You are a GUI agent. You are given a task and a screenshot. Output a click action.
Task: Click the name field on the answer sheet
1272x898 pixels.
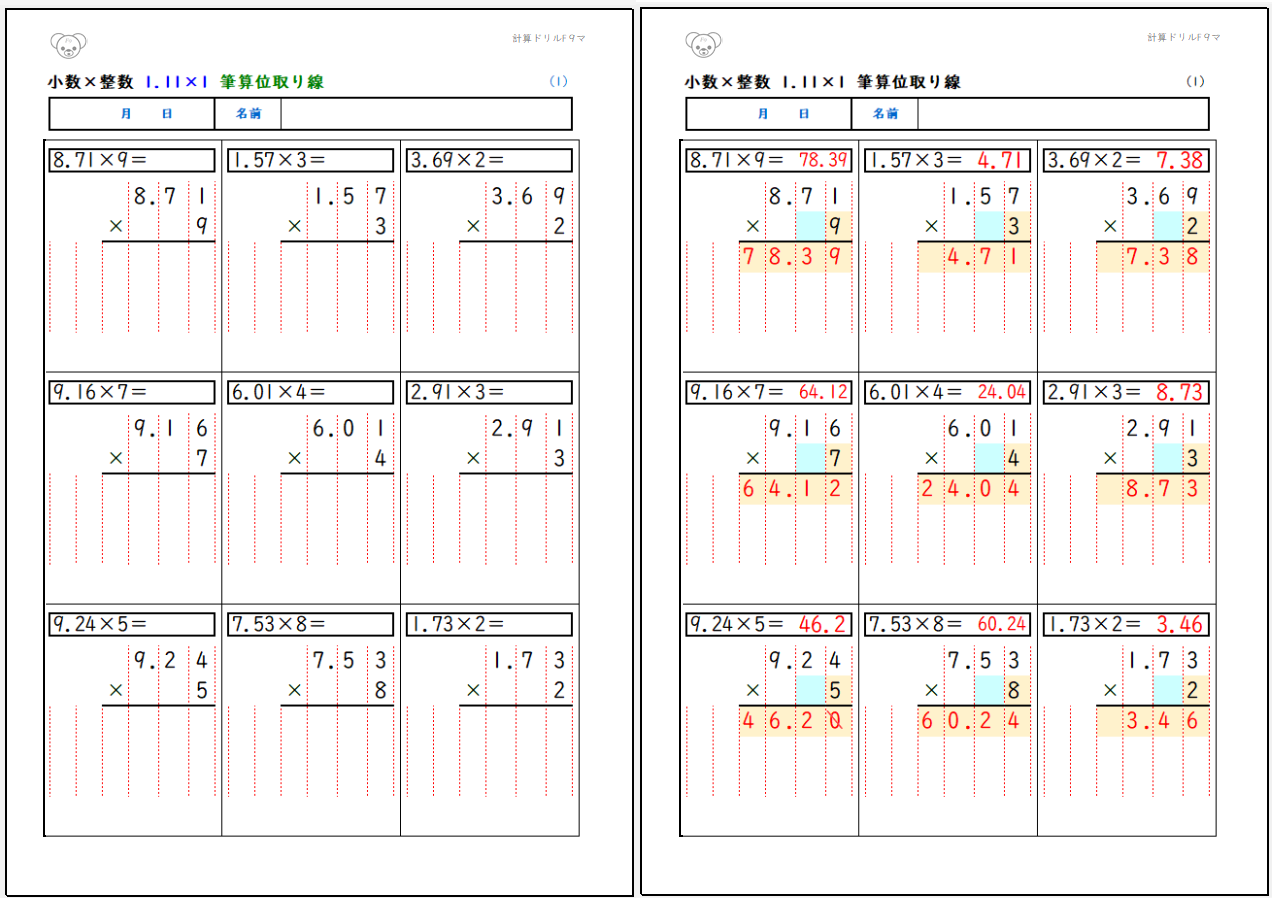pos(1062,114)
